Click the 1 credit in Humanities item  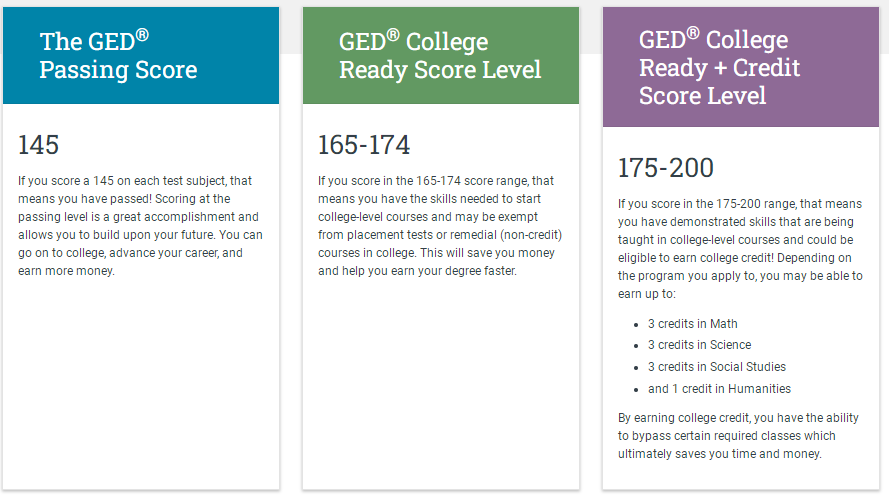[719, 389]
